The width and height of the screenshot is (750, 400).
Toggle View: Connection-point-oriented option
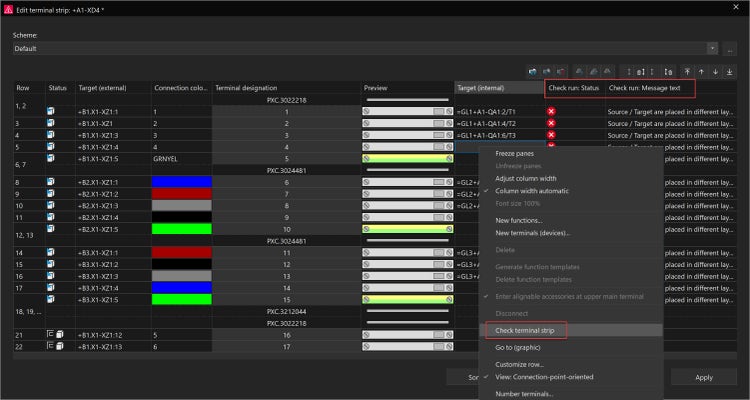(x=547, y=377)
